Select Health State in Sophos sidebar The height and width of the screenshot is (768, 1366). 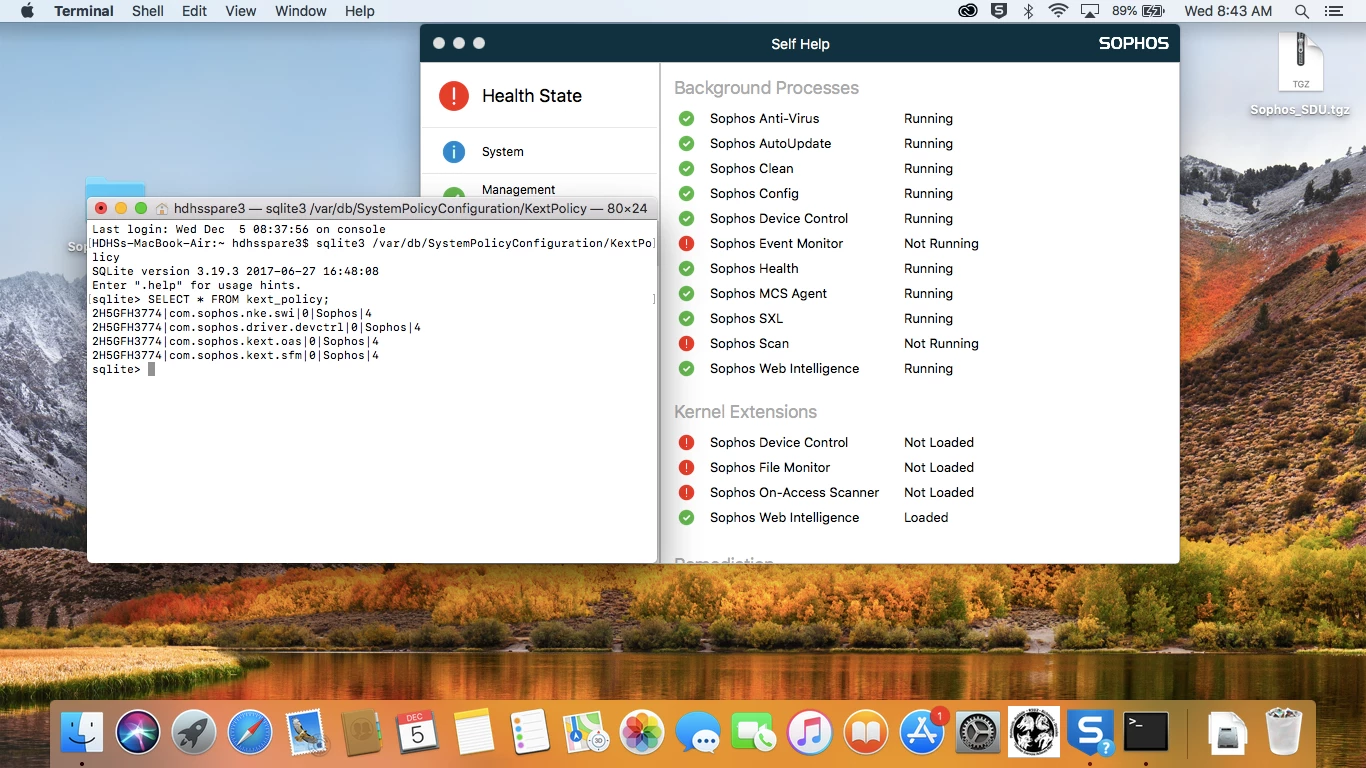pos(540,96)
